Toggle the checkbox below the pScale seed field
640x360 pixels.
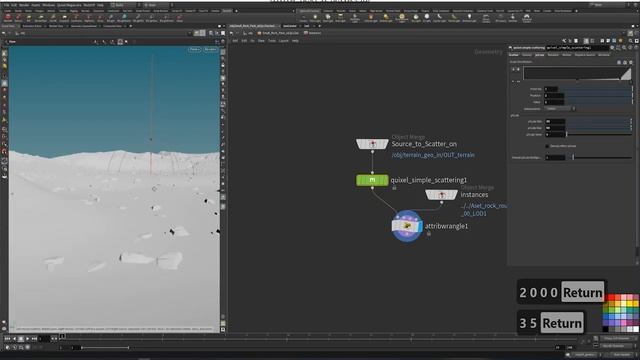point(547,146)
